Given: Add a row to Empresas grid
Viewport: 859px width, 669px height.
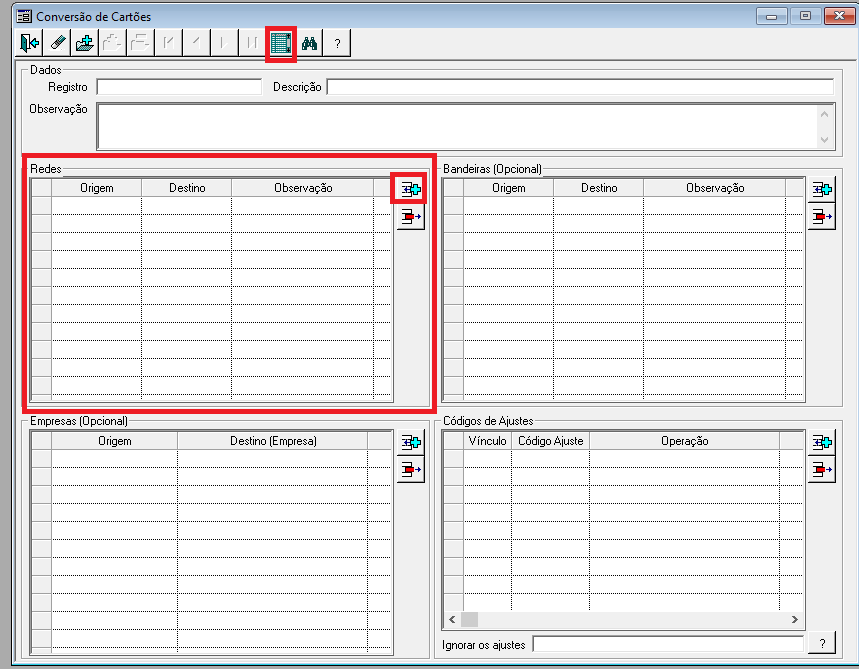Looking at the screenshot, I should (411, 442).
